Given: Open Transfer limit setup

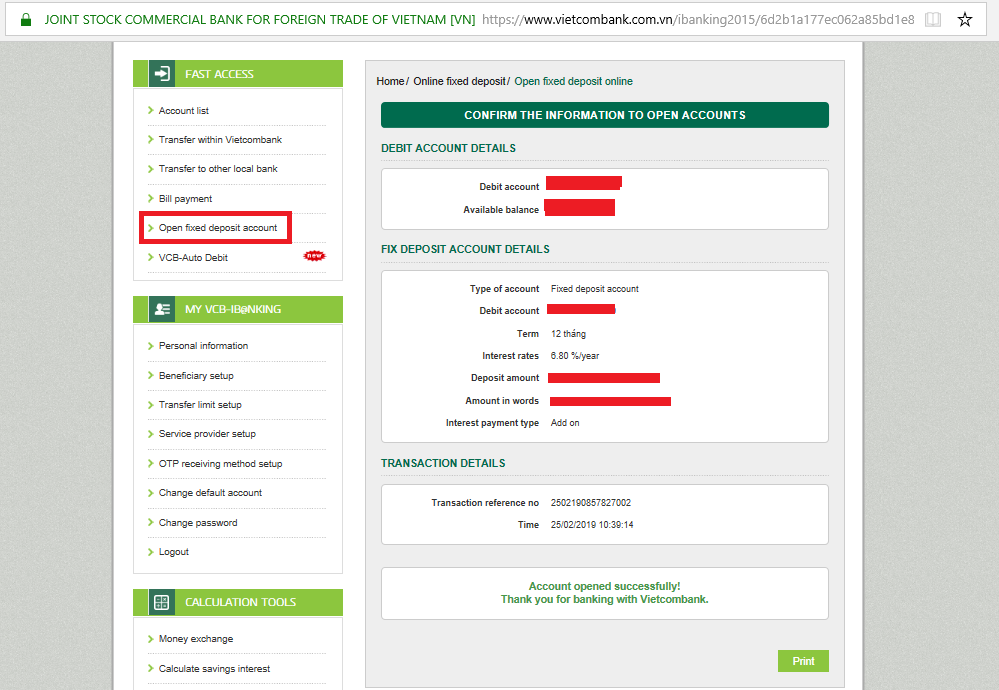Looking at the screenshot, I should [200, 405].
